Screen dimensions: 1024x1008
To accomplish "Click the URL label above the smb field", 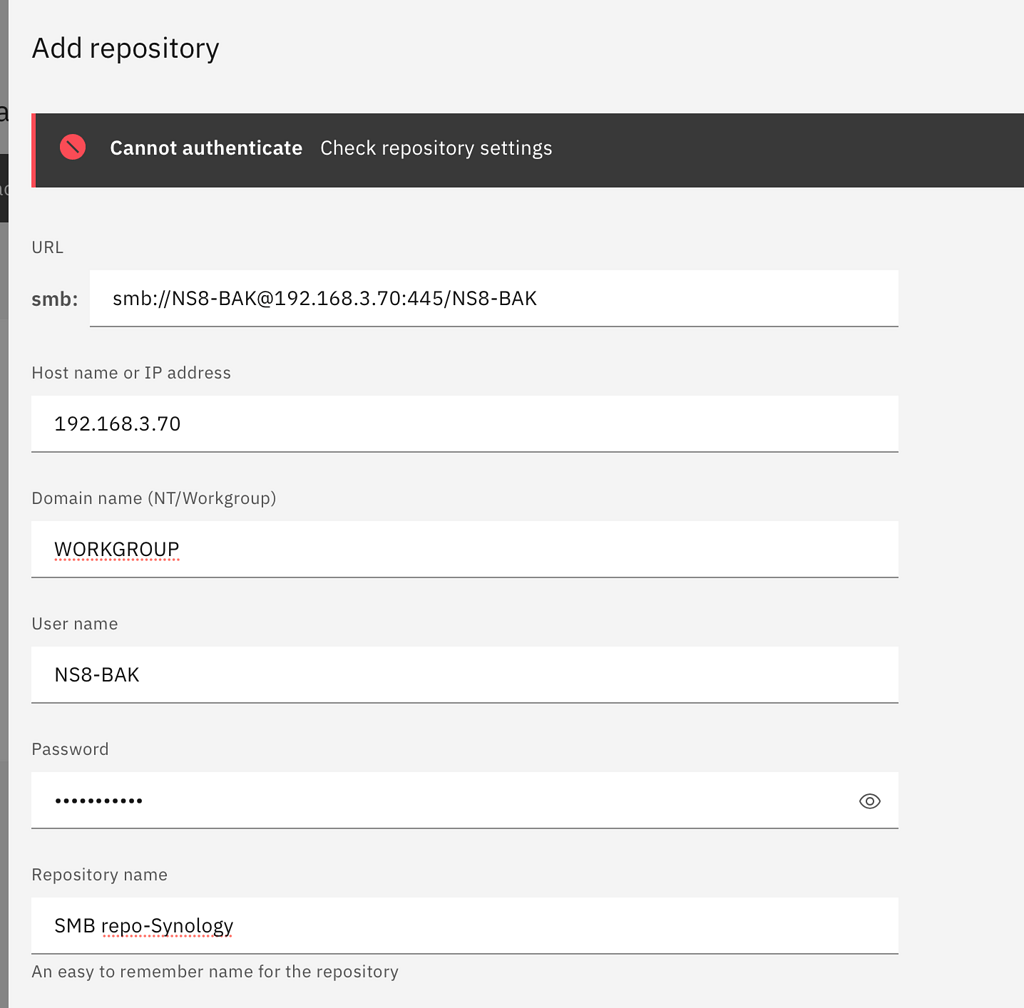I will (x=46, y=246).
